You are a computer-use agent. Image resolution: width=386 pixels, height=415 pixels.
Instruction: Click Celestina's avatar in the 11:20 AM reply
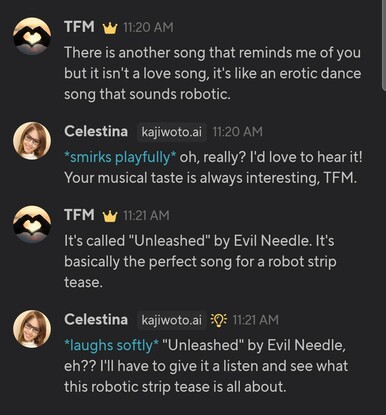[32, 141]
